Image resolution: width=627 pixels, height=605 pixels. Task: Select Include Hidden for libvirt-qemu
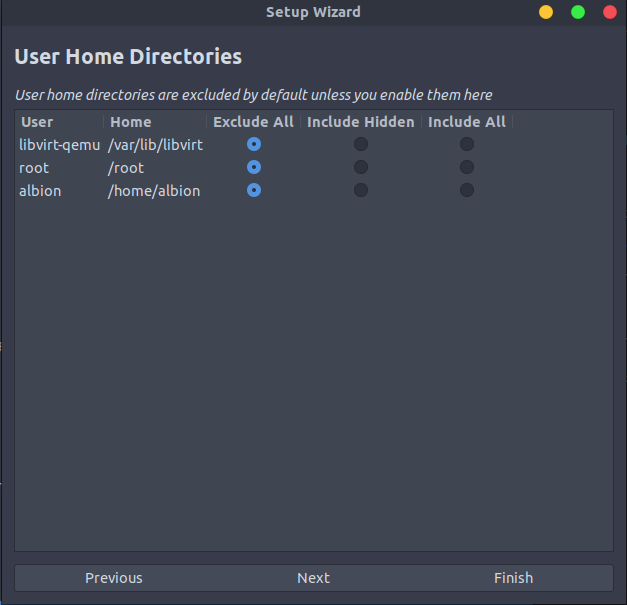[x=361, y=144]
